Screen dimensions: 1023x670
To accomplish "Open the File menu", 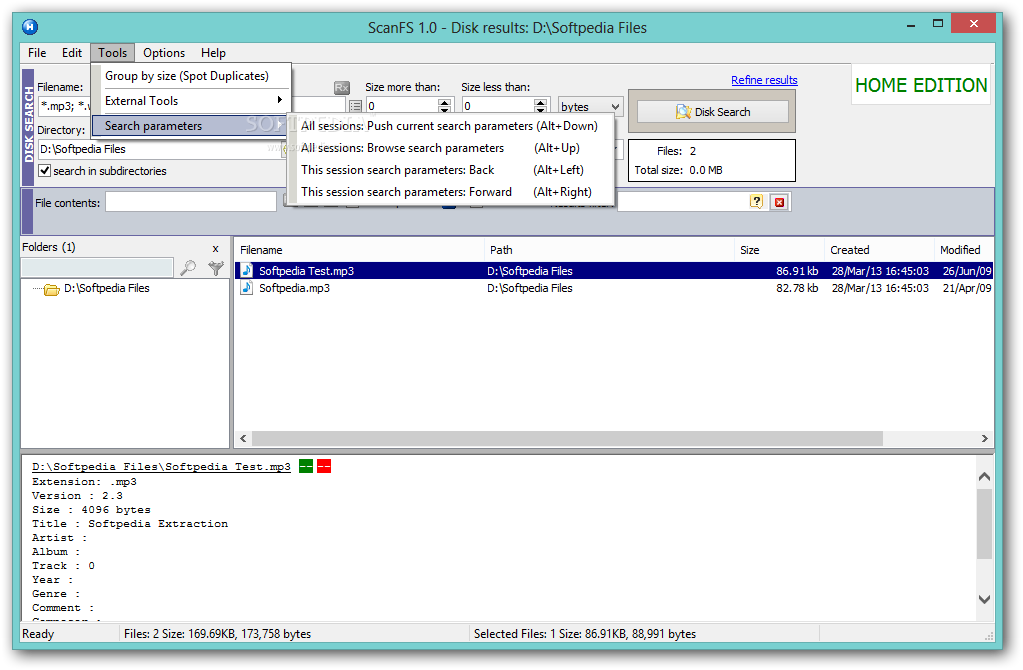I will click(x=37, y=53).
